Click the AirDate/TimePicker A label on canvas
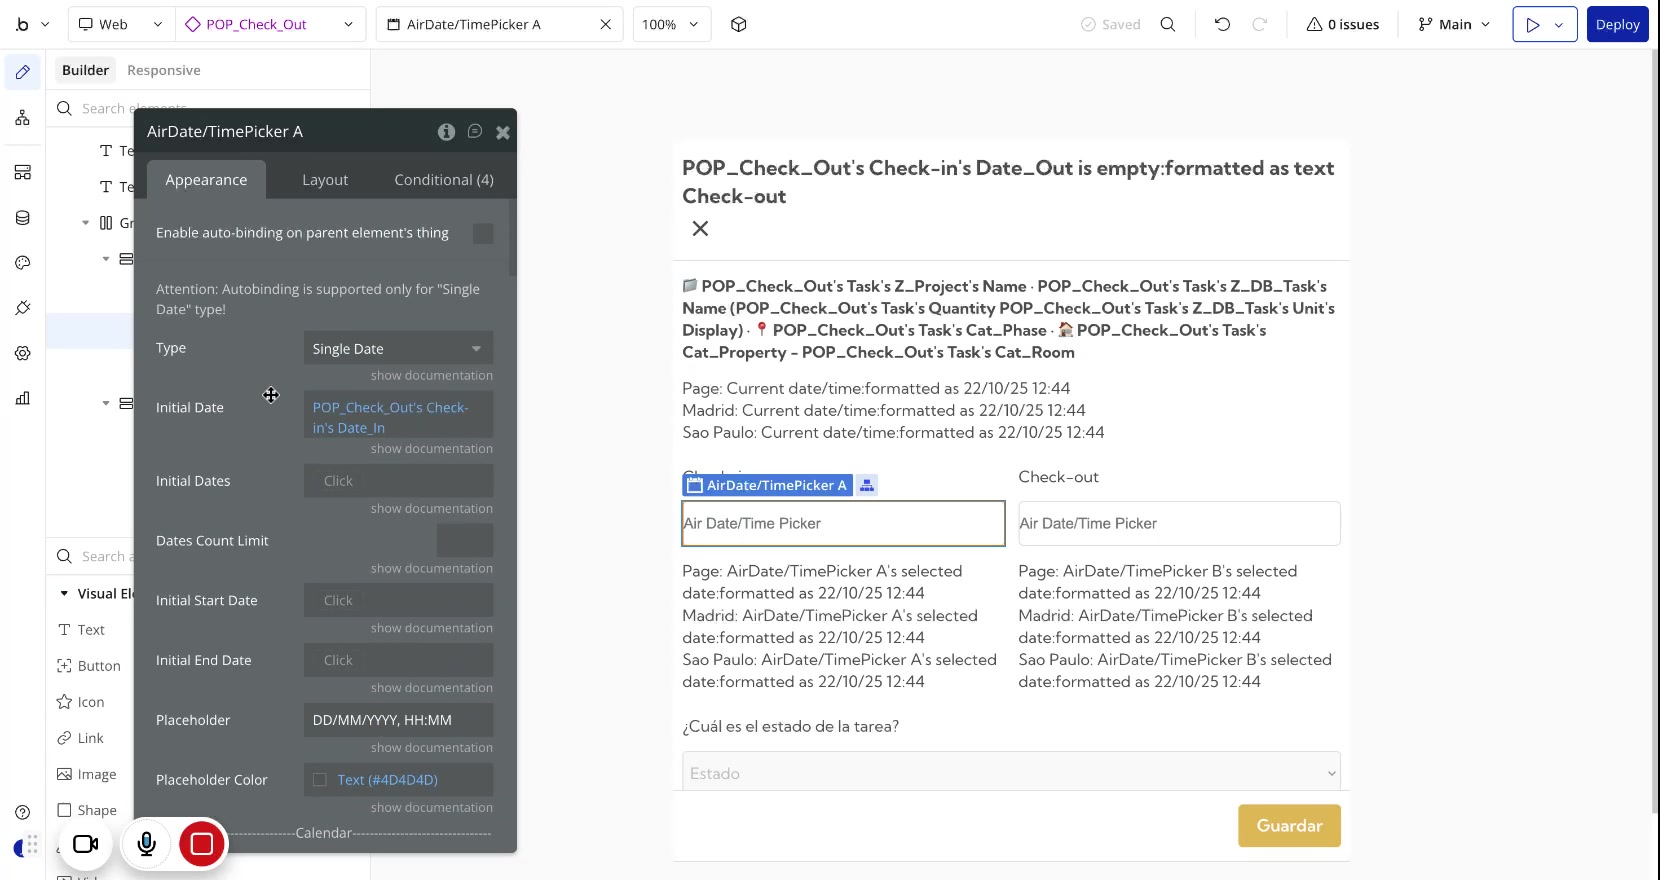This screenshot has width=1660, height=880. [x=767, y=485]
